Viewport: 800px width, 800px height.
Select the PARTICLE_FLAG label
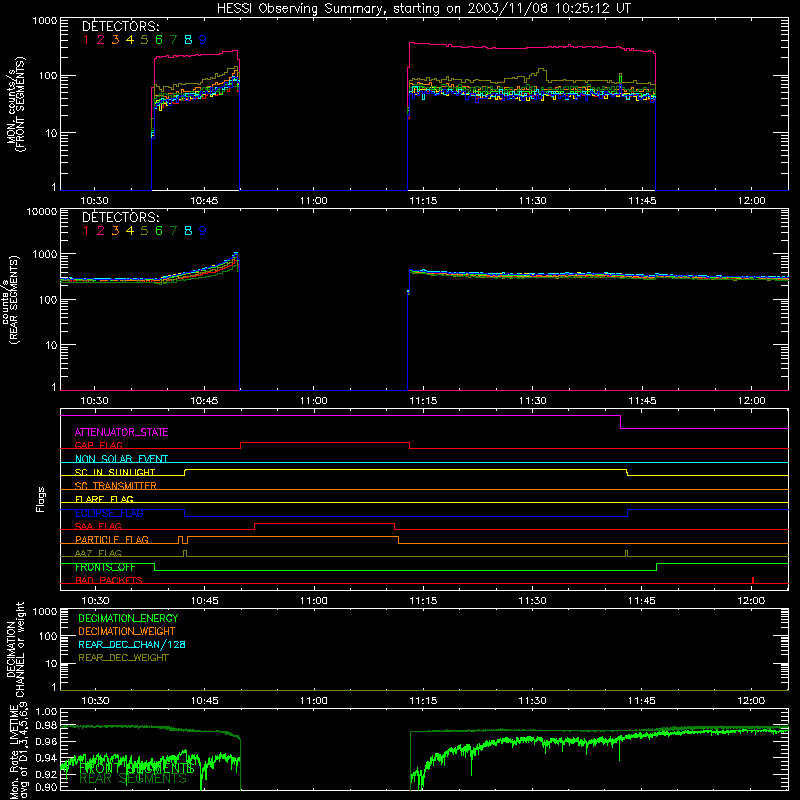(x=112, y=540)
